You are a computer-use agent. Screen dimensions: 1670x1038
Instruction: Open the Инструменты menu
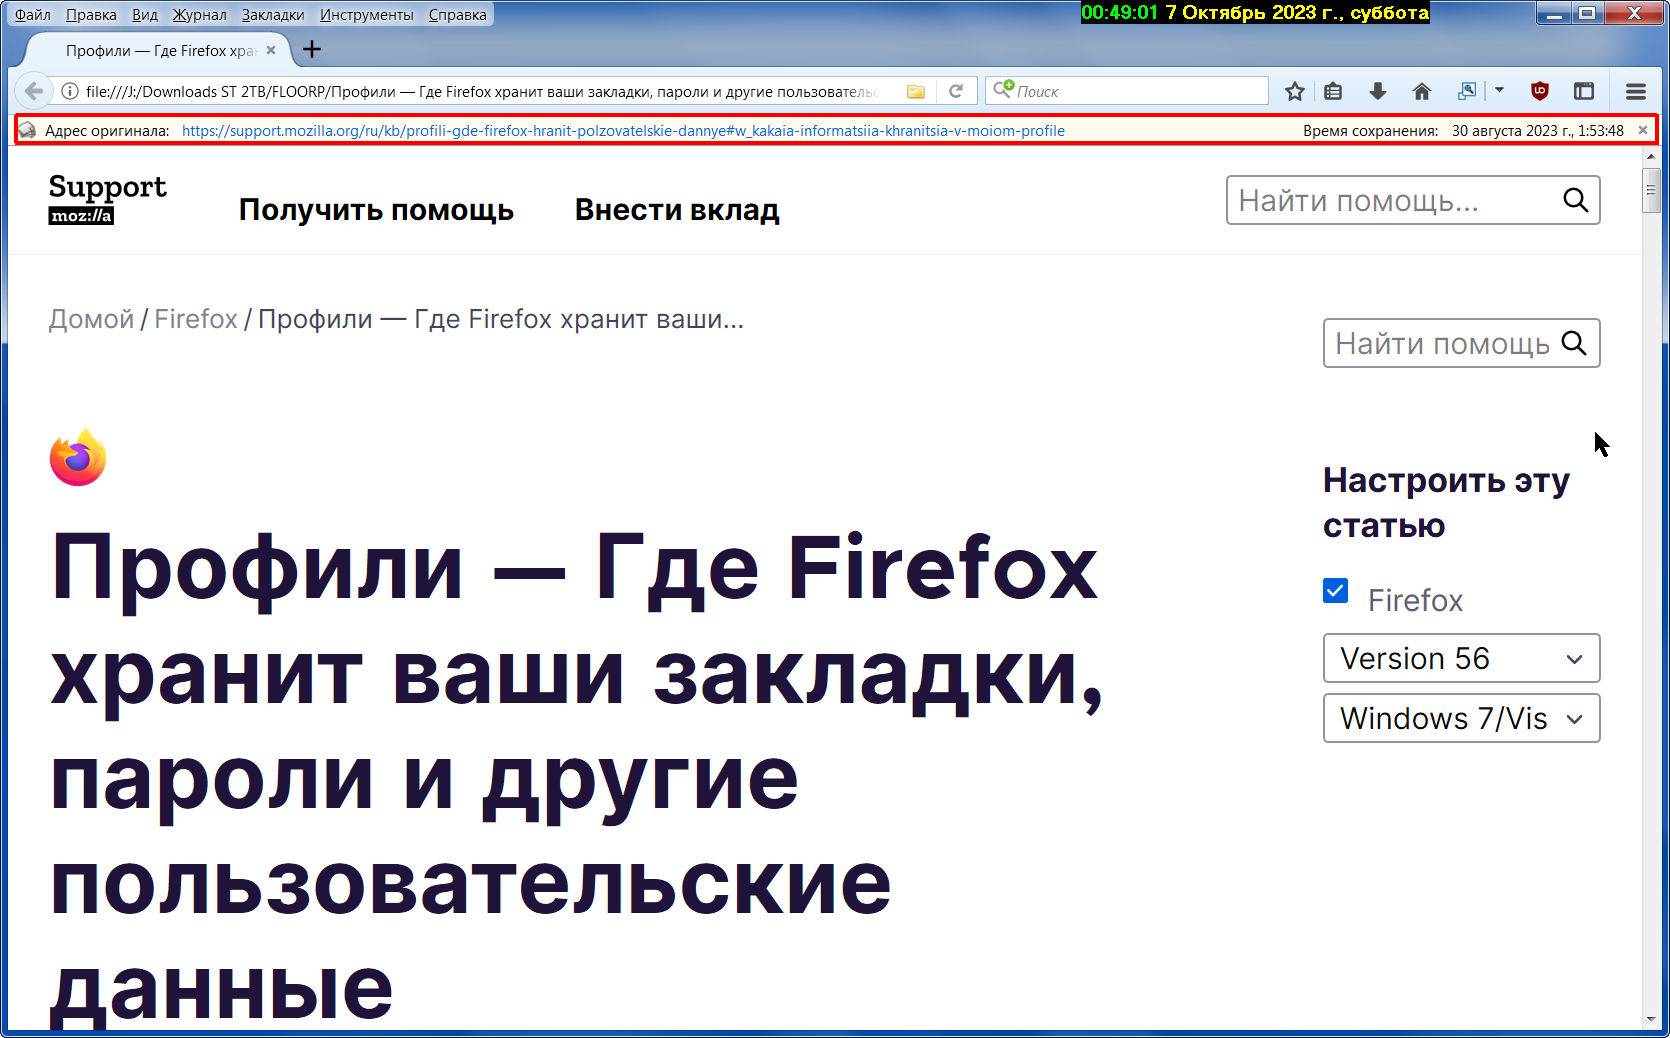366,14
